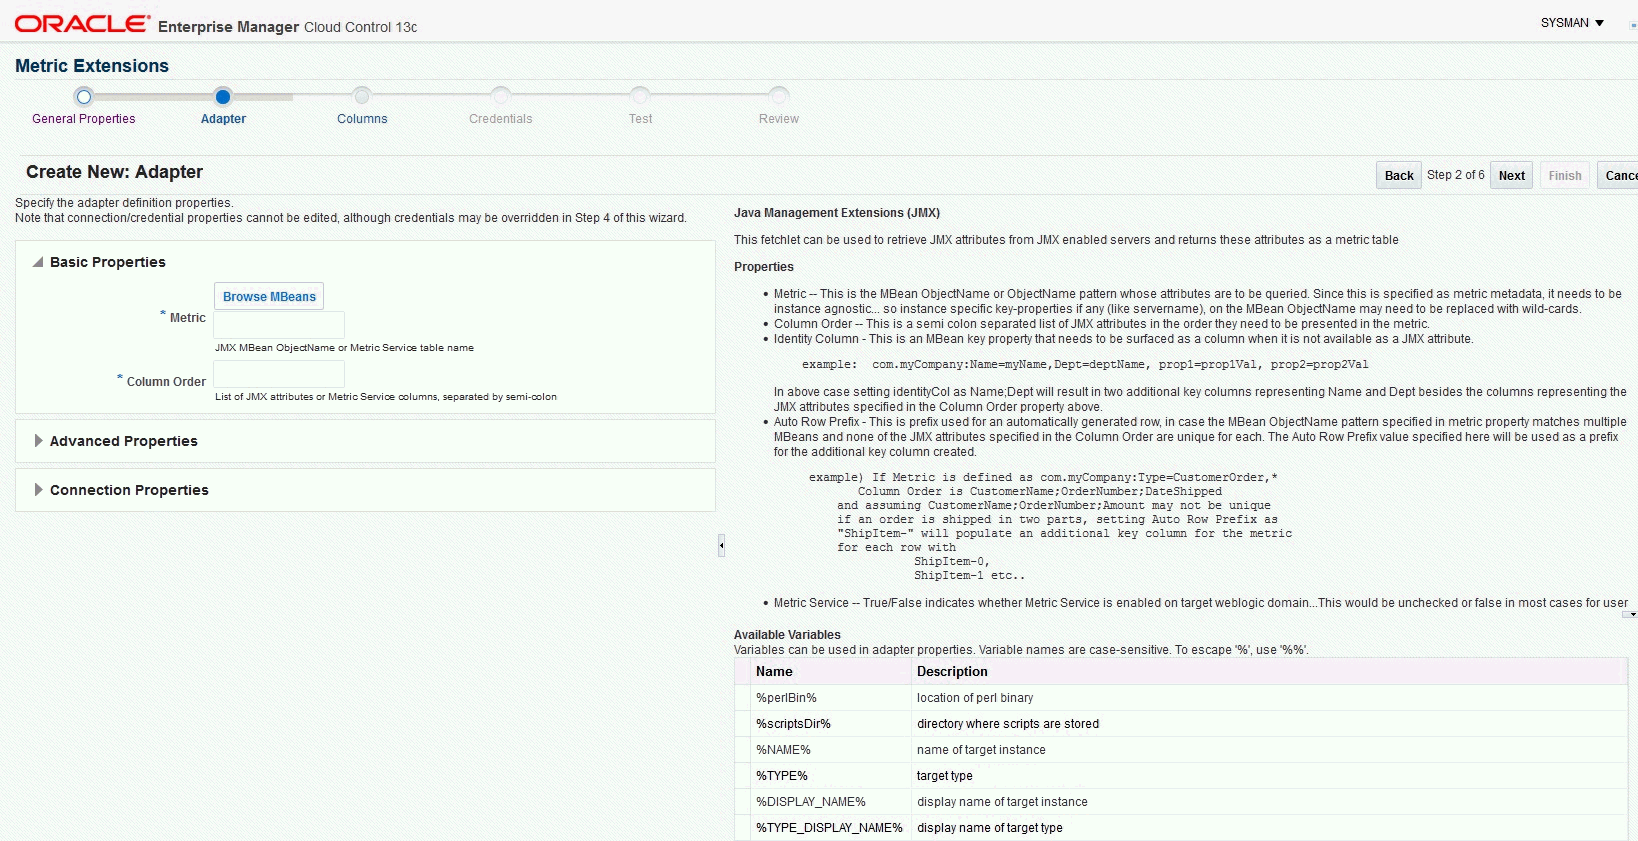Click the Next button
This screenshot has height=841, width=1638.
coord(1512,175)
